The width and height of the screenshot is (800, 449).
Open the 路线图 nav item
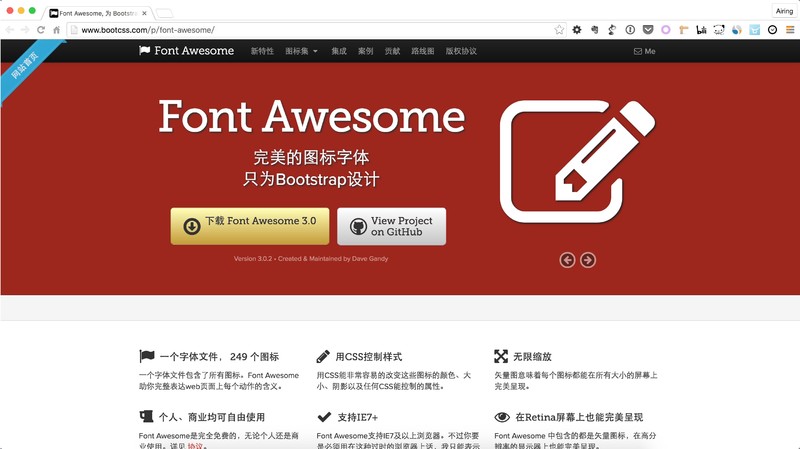point(422,51)
